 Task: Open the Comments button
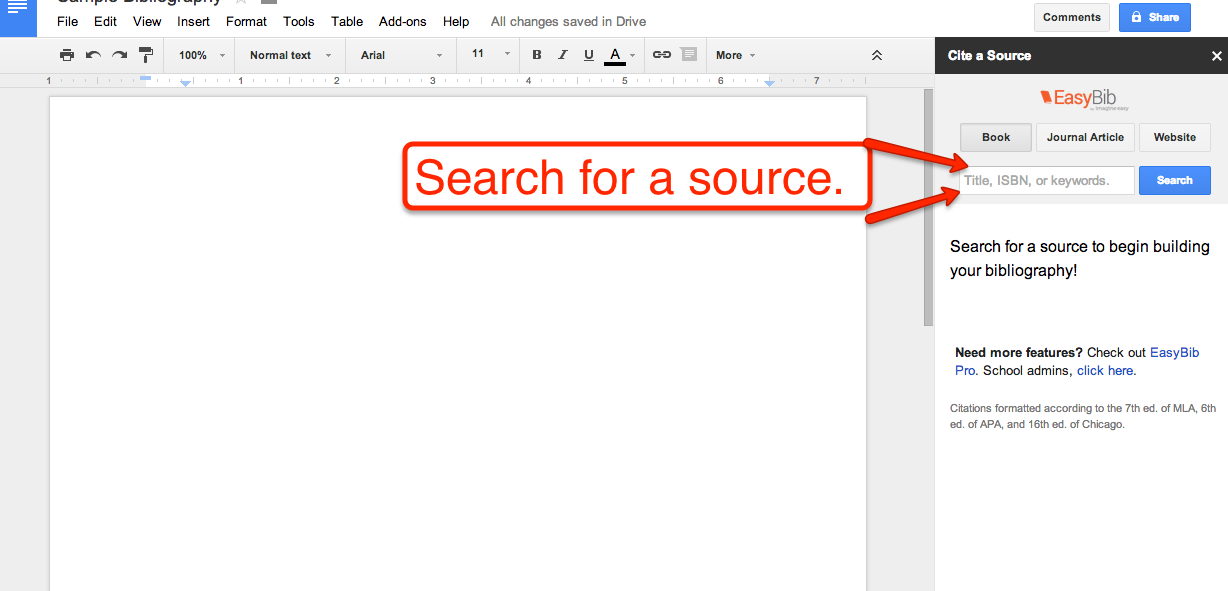1072,17
